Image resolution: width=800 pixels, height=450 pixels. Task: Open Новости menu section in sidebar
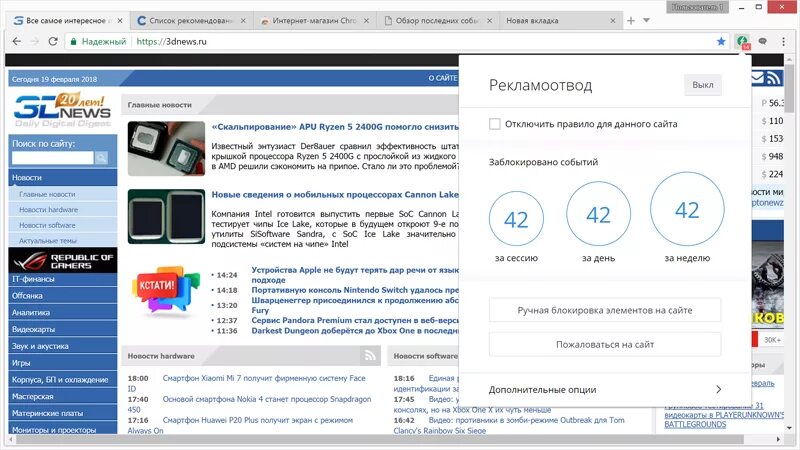click(x=62, y=178)
